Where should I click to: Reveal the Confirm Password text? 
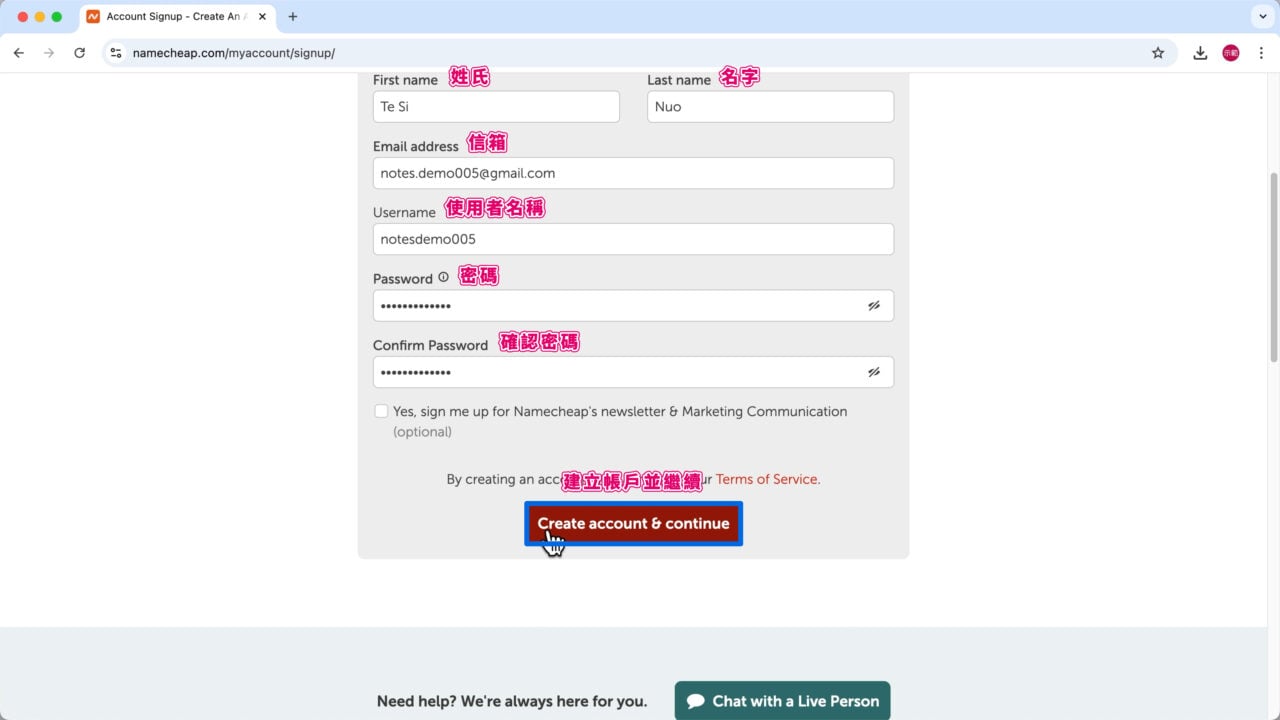pos(874,371)
